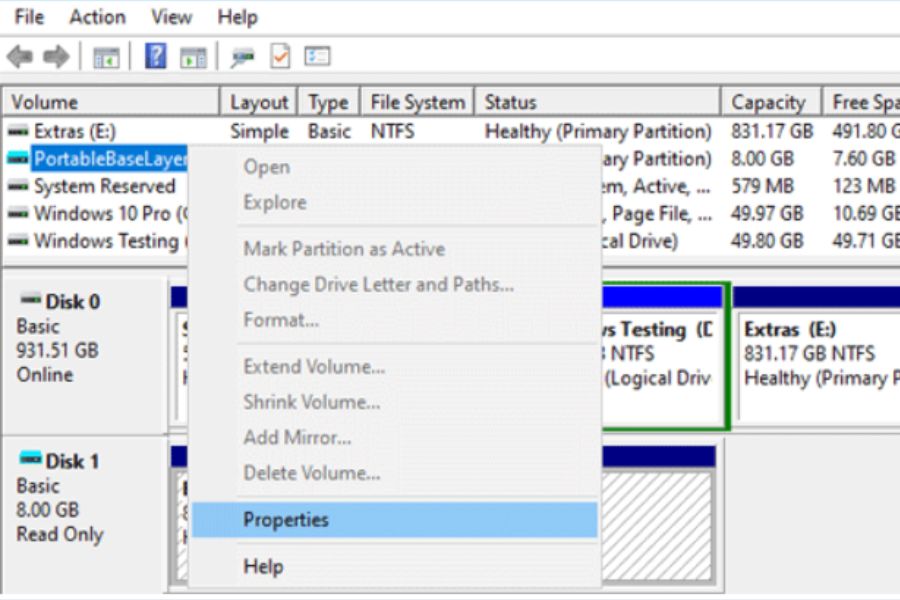The image size is (900, 600).
Task: Click the Extras (E:) partition block on Disk 0
Action: [815, 355]
